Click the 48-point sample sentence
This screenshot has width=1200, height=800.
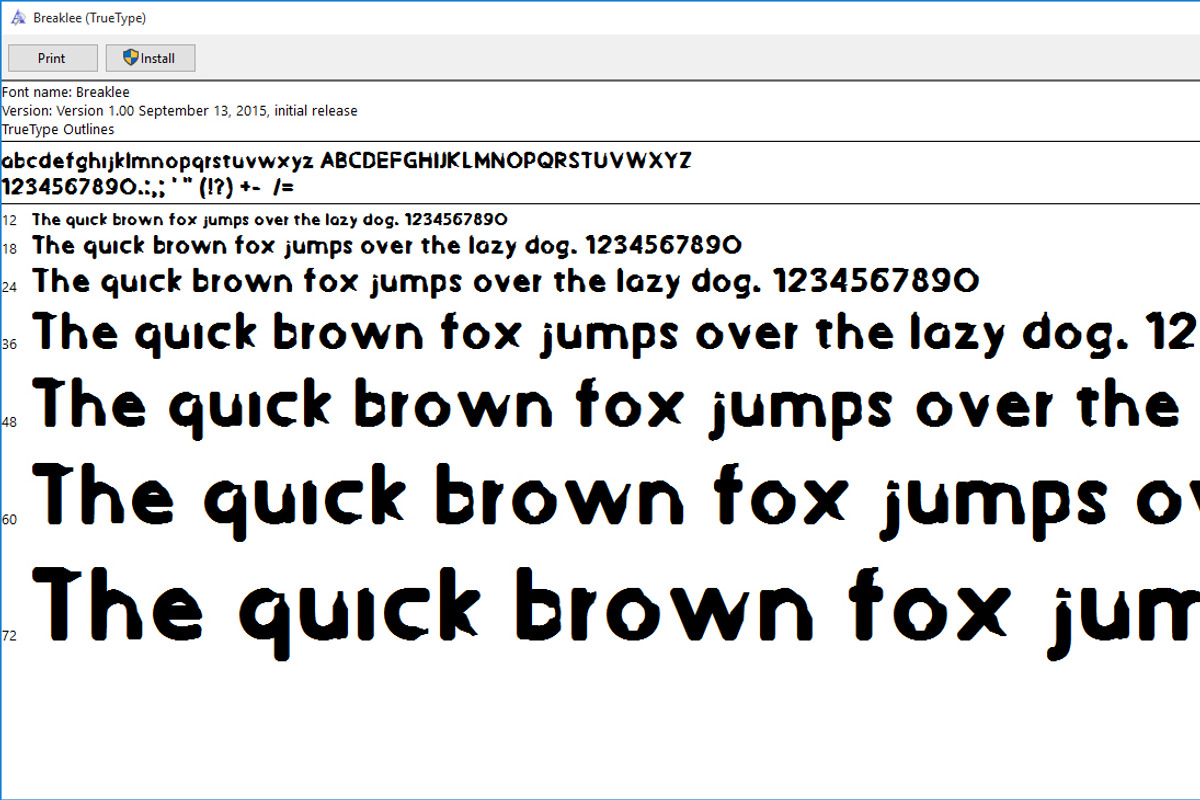pos(606,407)
